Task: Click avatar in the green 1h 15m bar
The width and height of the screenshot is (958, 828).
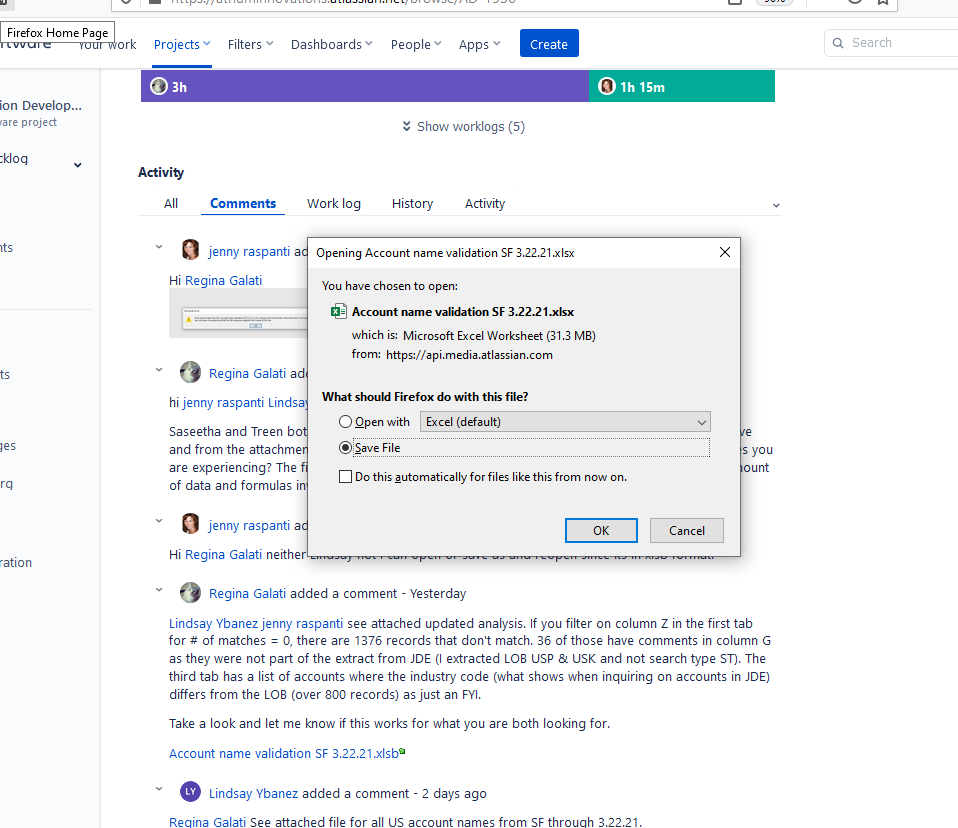Action: [x=607, y=86]
